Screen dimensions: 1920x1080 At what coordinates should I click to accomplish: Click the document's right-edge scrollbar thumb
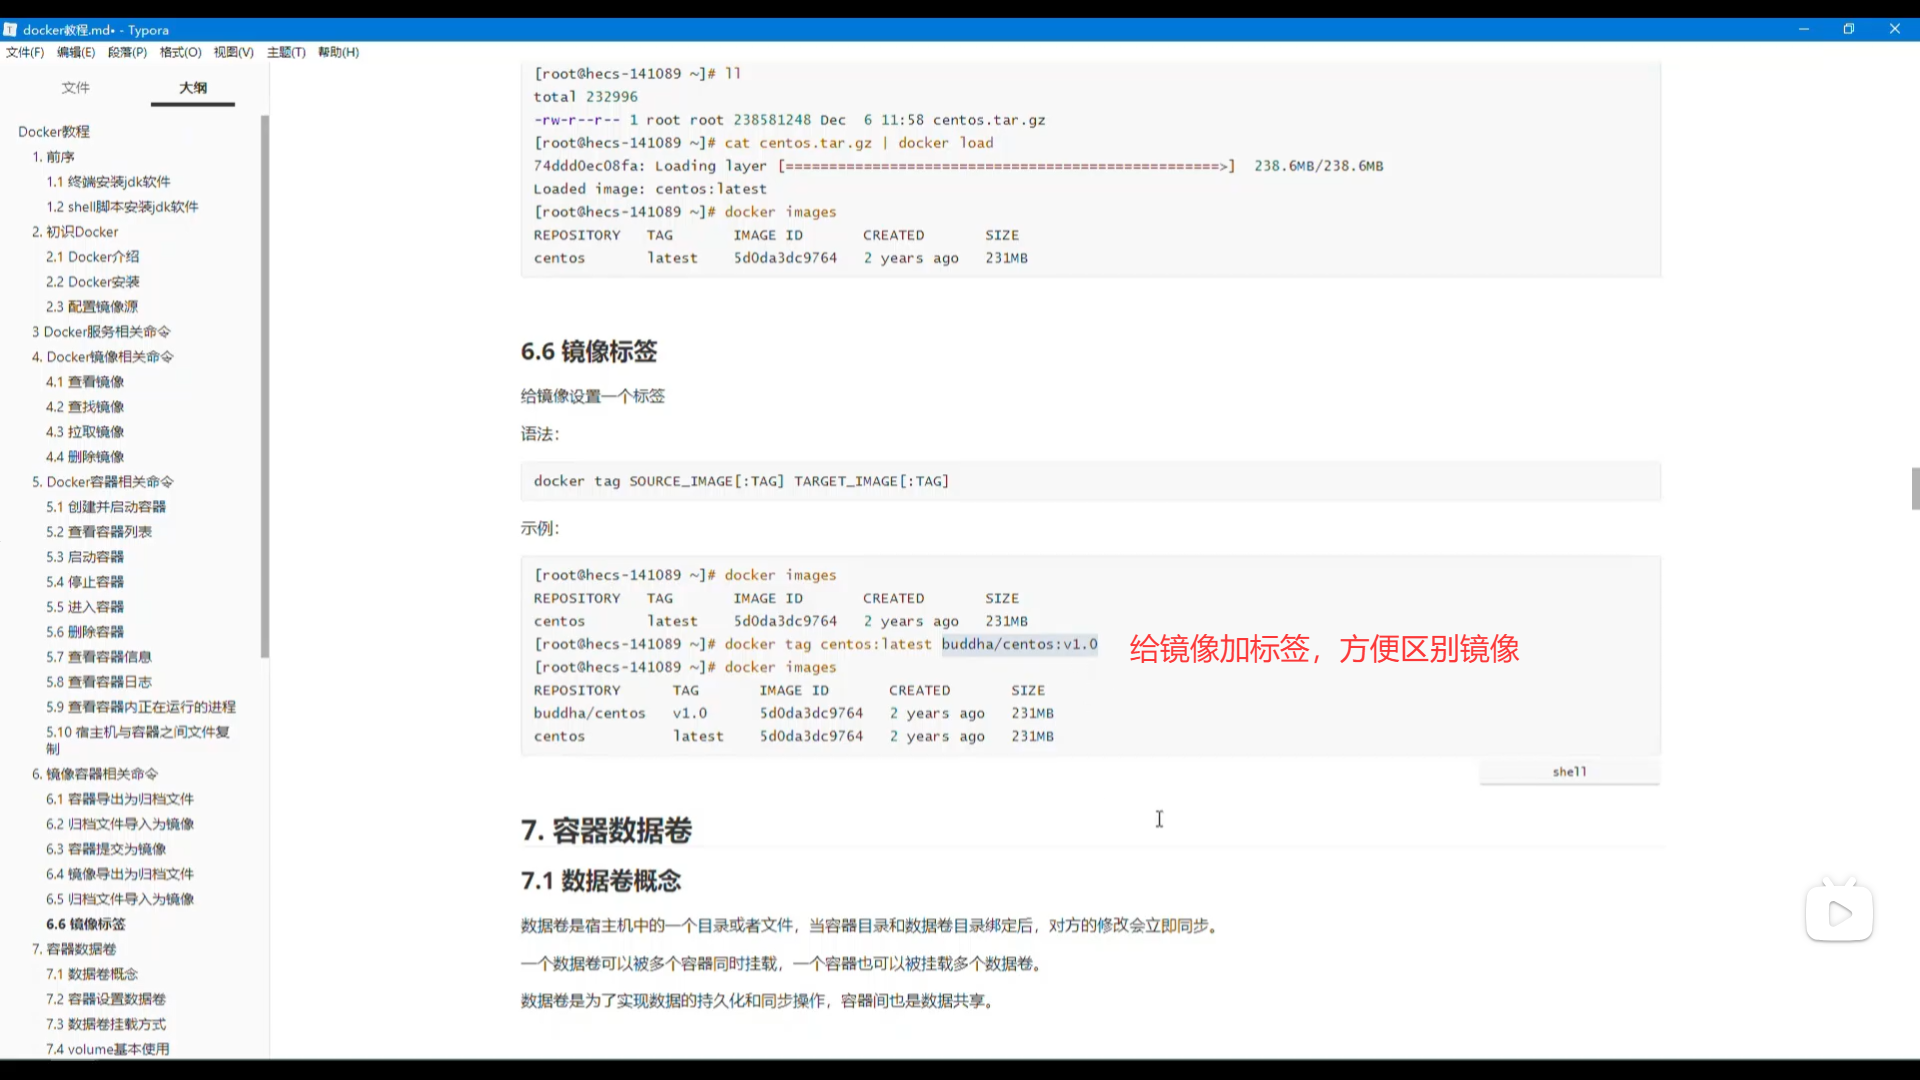pos(1915,489)
